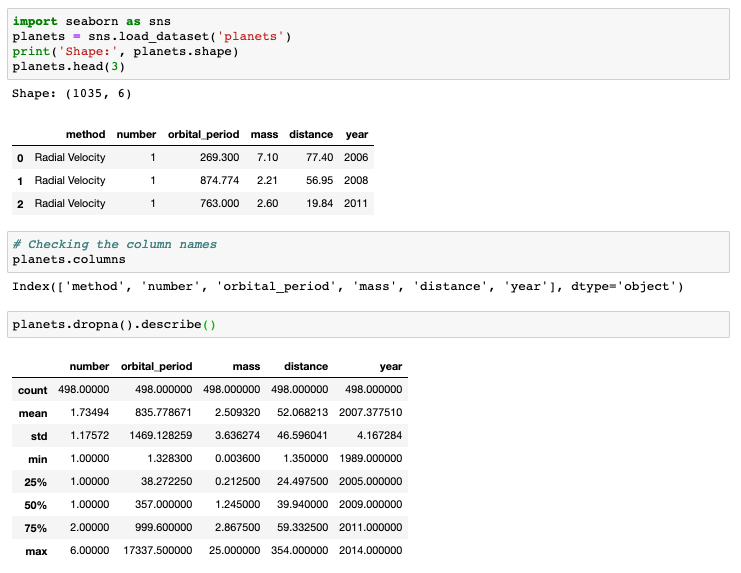Select the '# Checking the column names' comment
The width and height of the screenshot is (741, 573).
point(115,244)
